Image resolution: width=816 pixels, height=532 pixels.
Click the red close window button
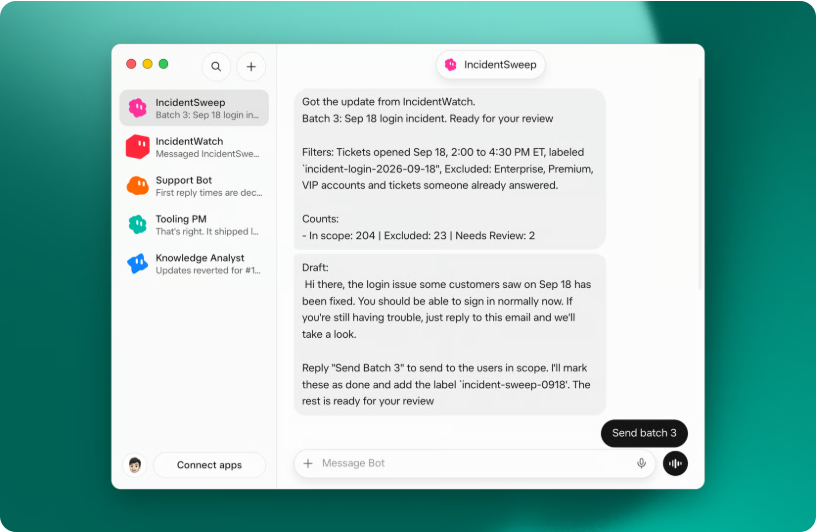click(131, 64)
